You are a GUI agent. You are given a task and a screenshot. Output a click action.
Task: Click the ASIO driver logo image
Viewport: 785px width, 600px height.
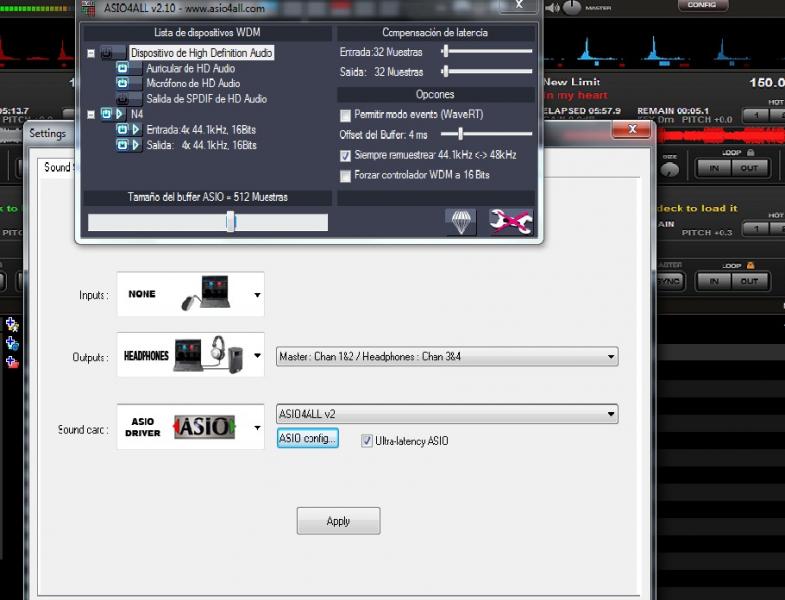pyautogui.click(x=204, y=427)
